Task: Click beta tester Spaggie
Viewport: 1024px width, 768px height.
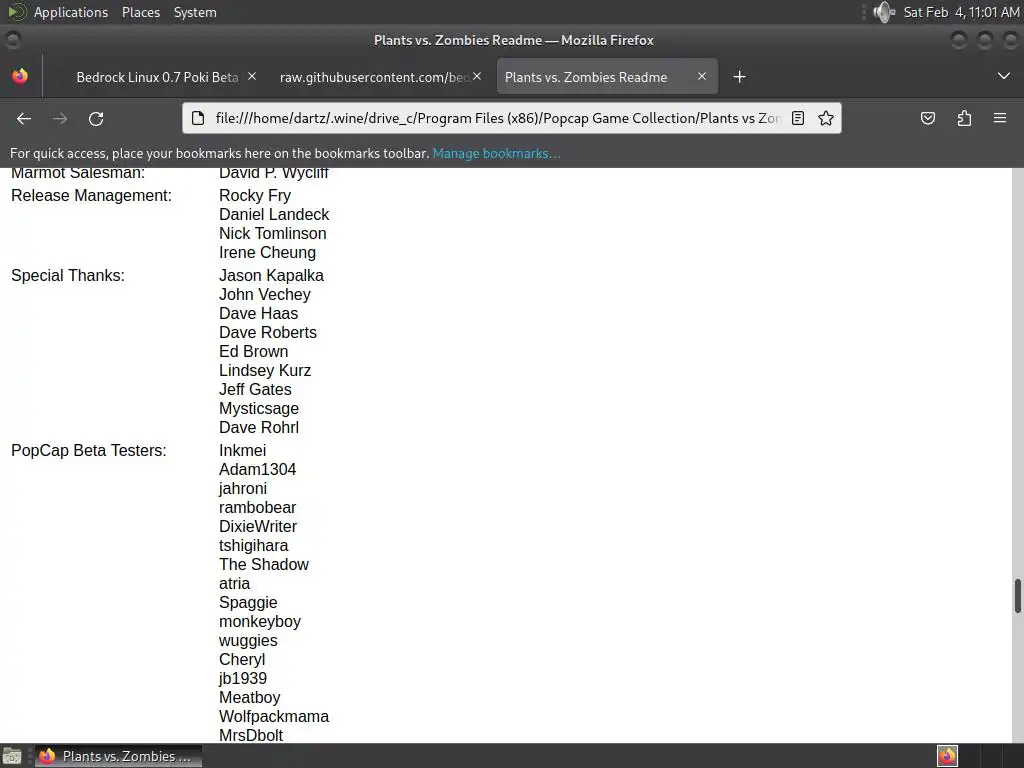Action: pos(248,602)
